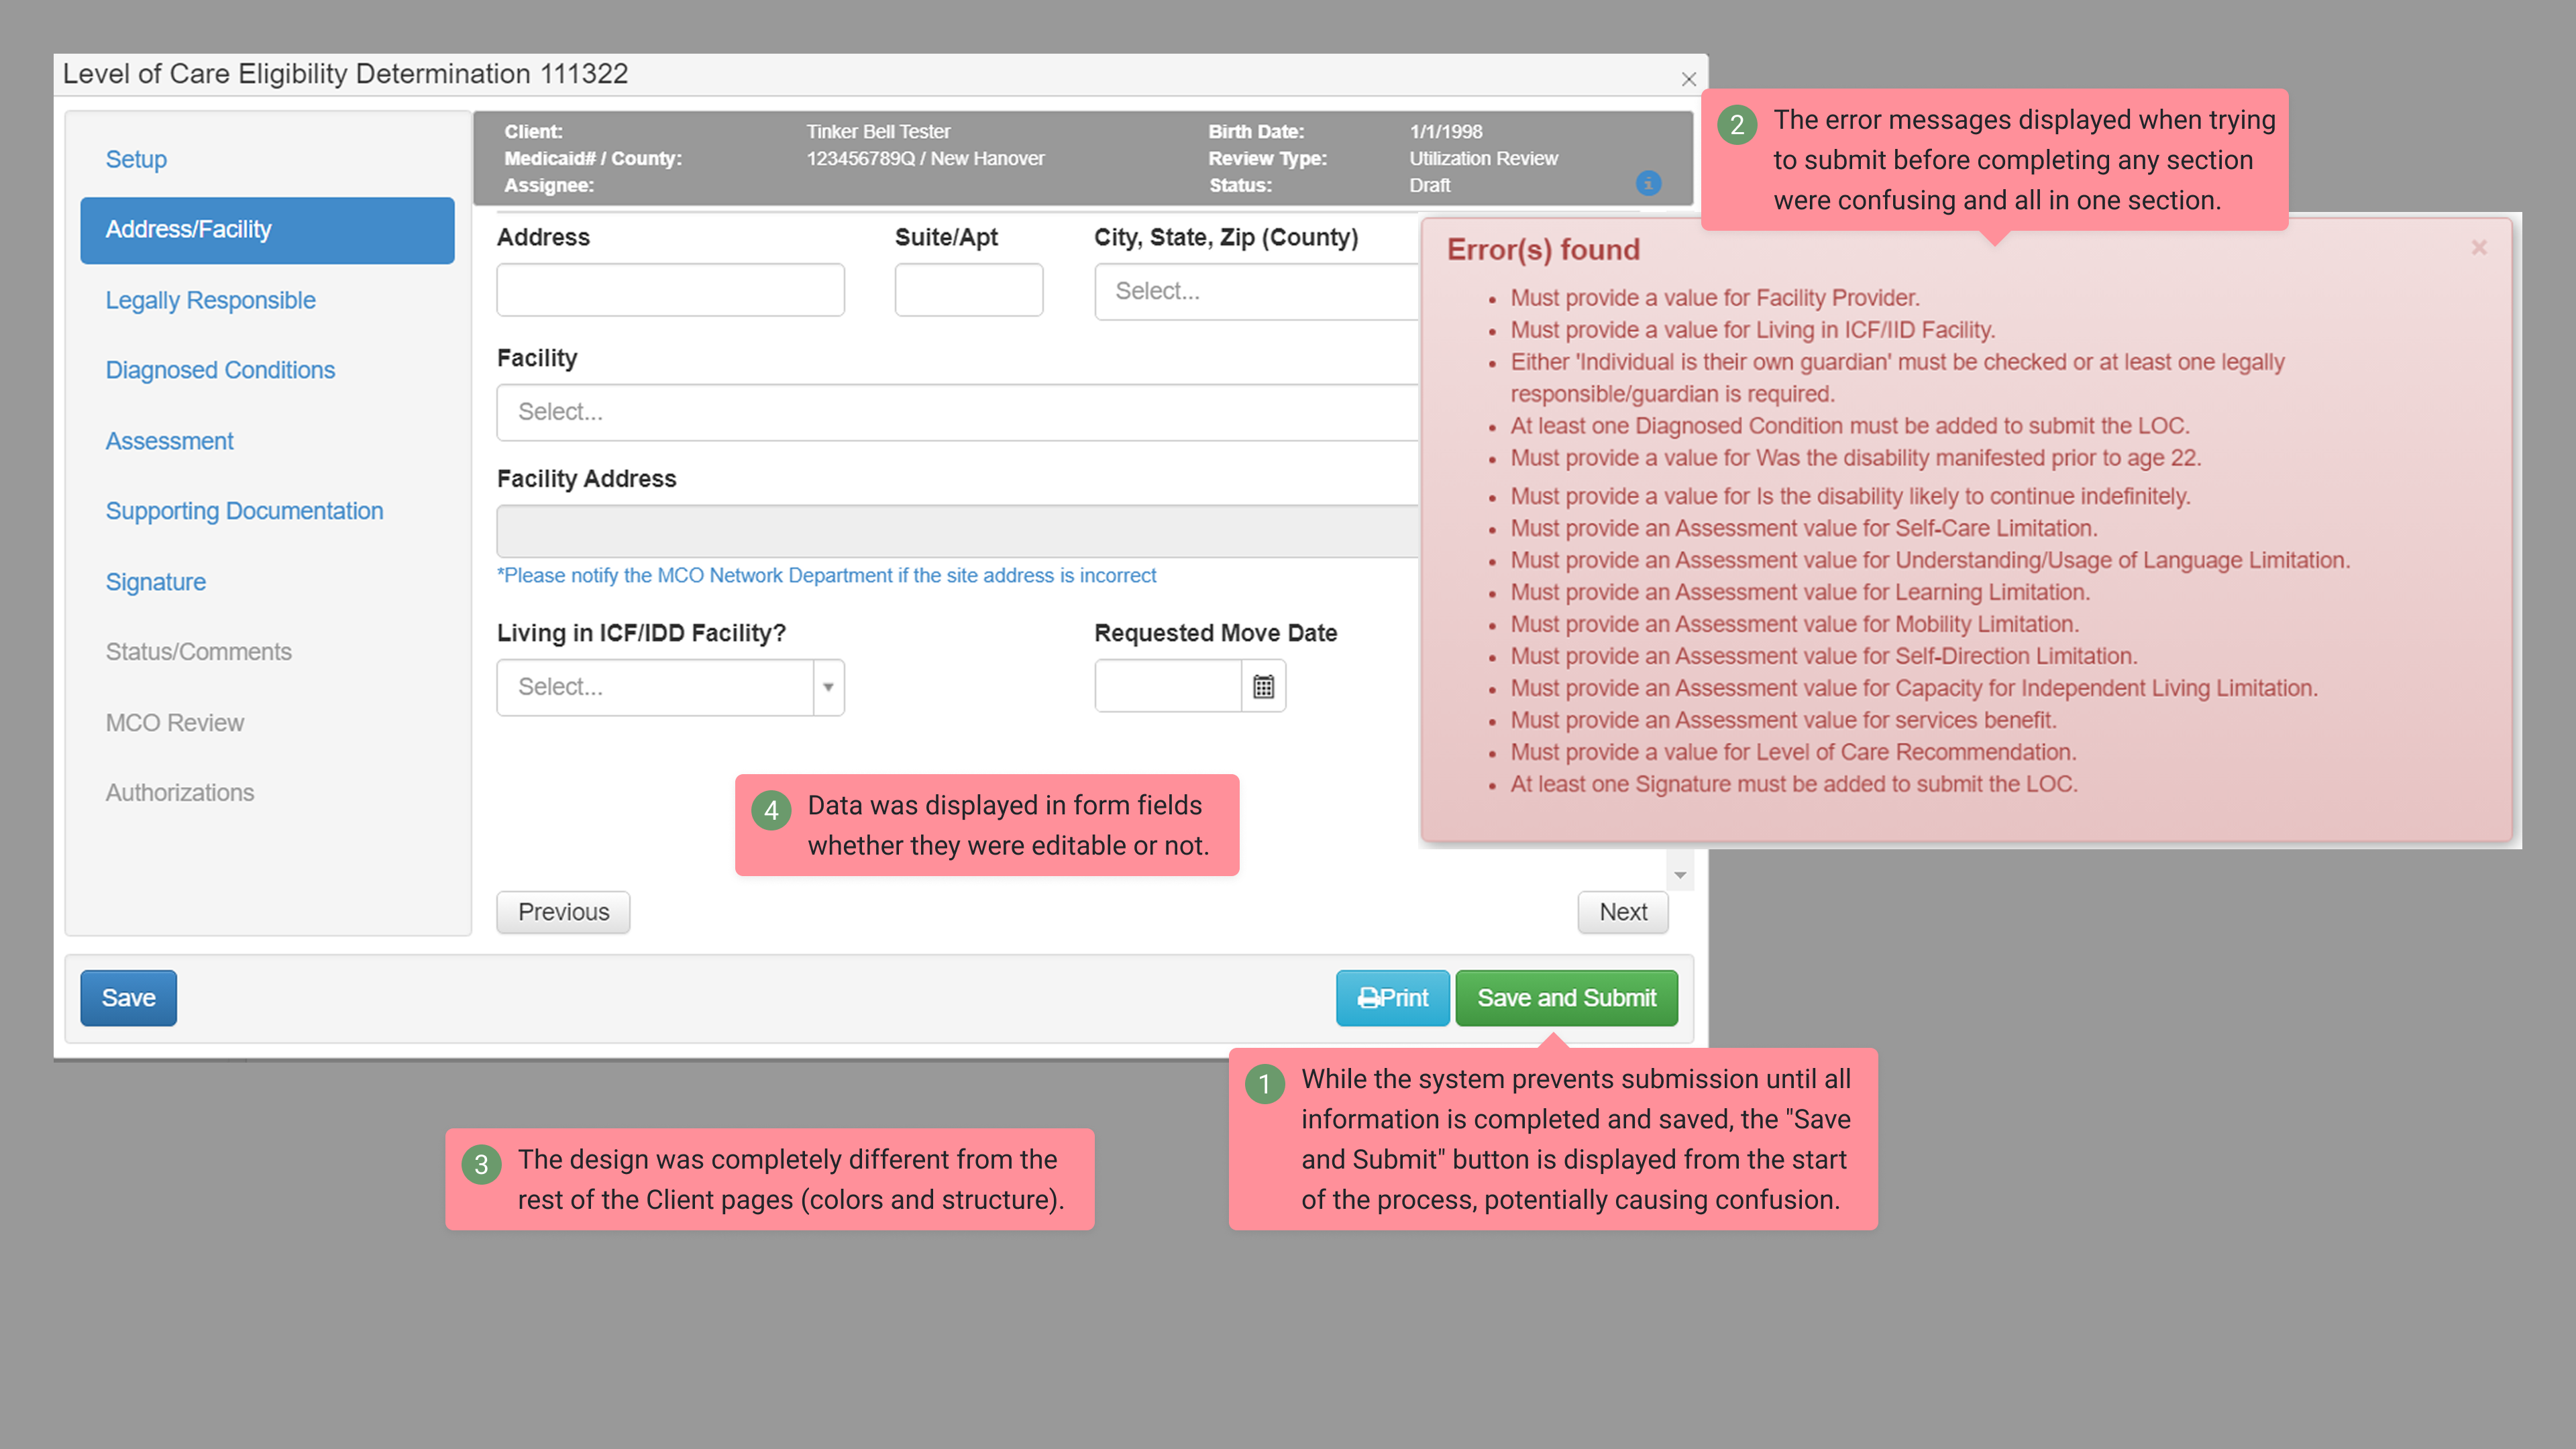Open the Requested Move Date calendar picker
This screenshot has width=2576, height=1449.
[x=1263, y=686]
